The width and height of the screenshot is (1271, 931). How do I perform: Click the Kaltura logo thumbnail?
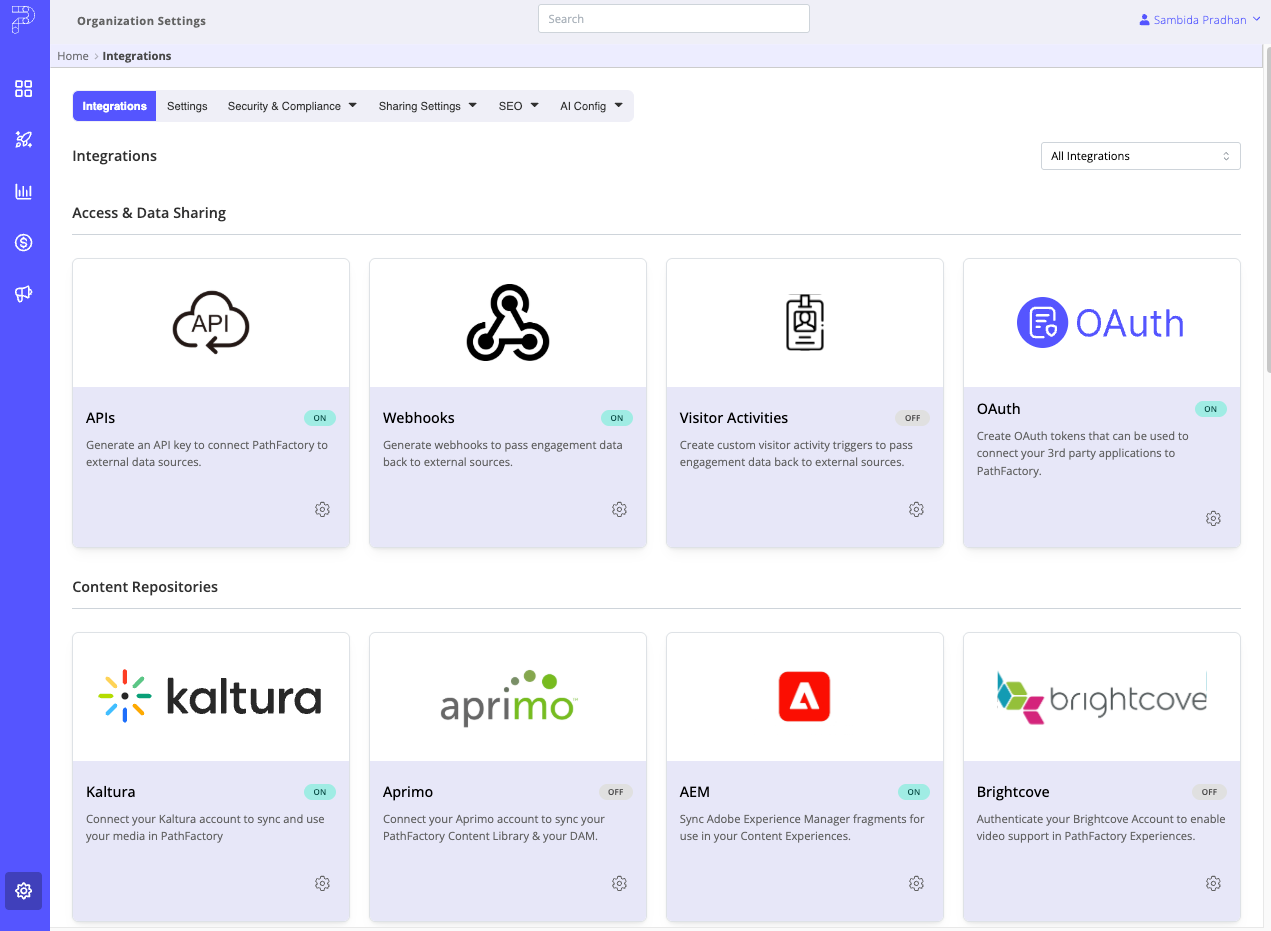211,697
